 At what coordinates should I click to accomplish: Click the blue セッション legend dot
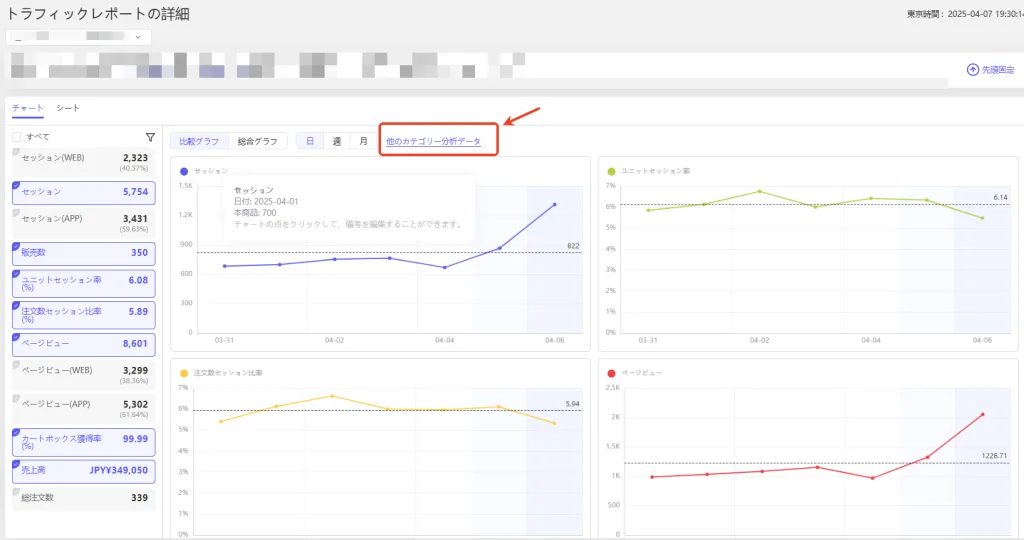tap(184, 171)
